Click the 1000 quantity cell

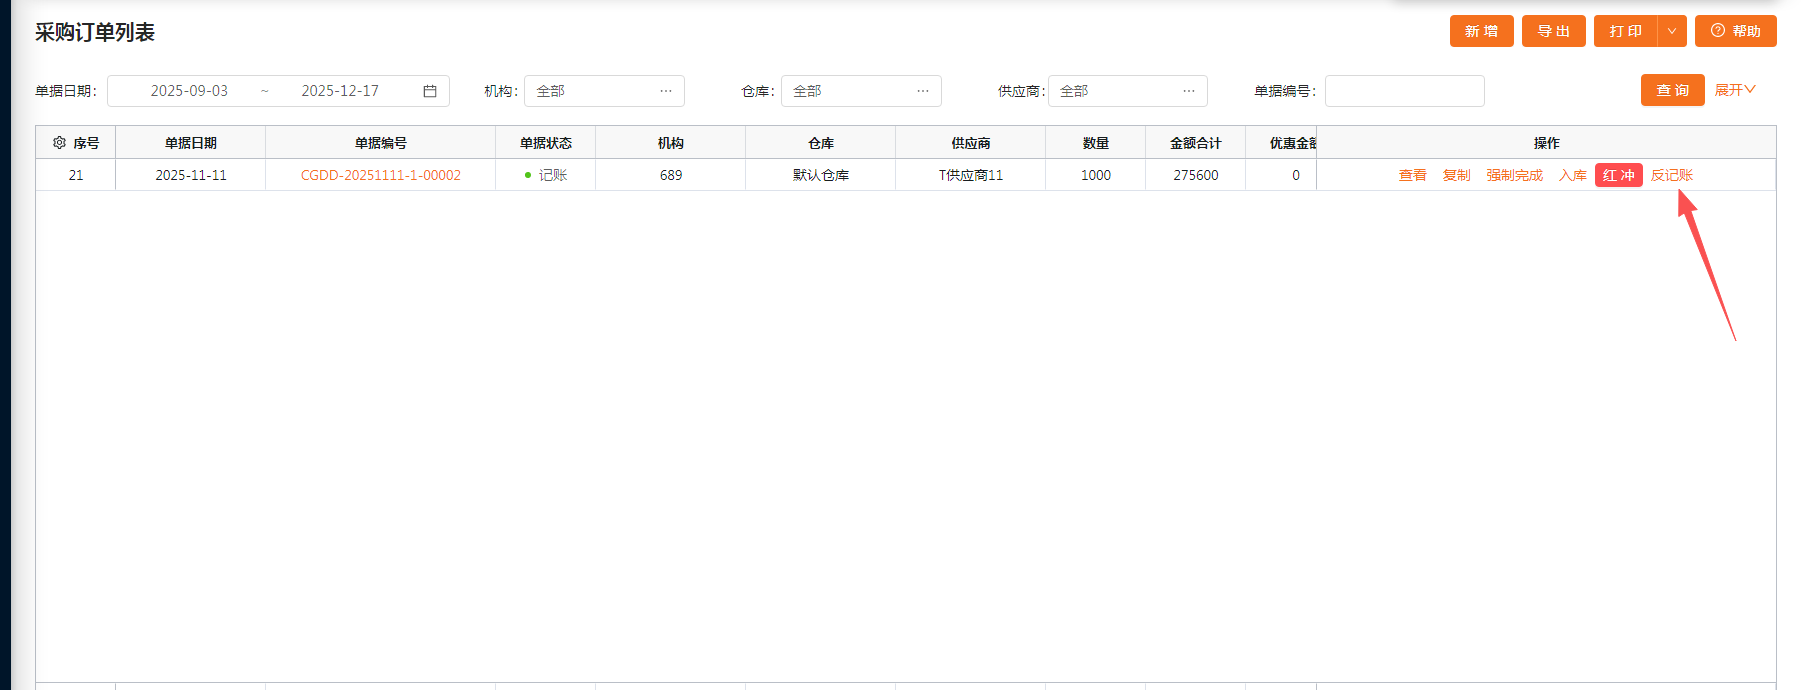click(x=1096, y=175)
